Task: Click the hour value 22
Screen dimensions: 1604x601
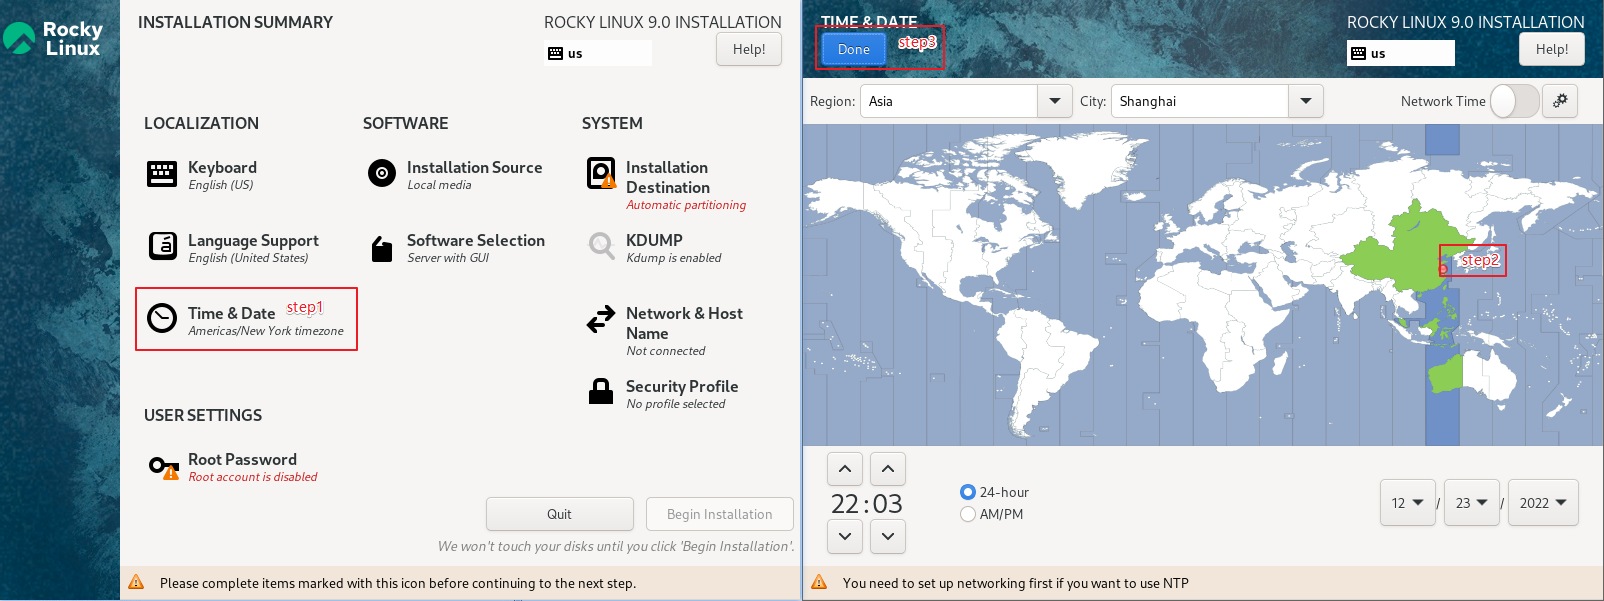Action: (x=845, y=503)
